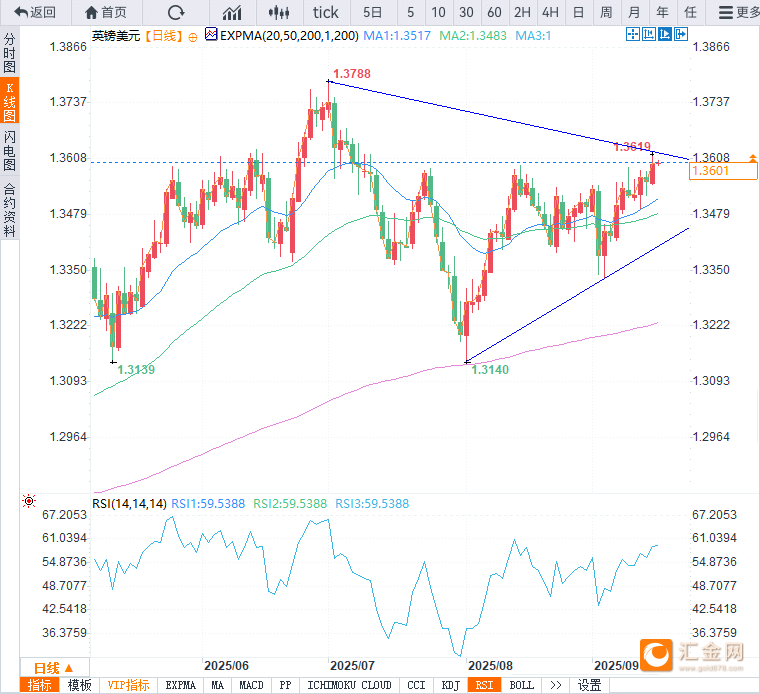This screenshot has width=760, height=694.
Task: Click the RSI2:59.5388 value
Action: (x=290, y=504)
